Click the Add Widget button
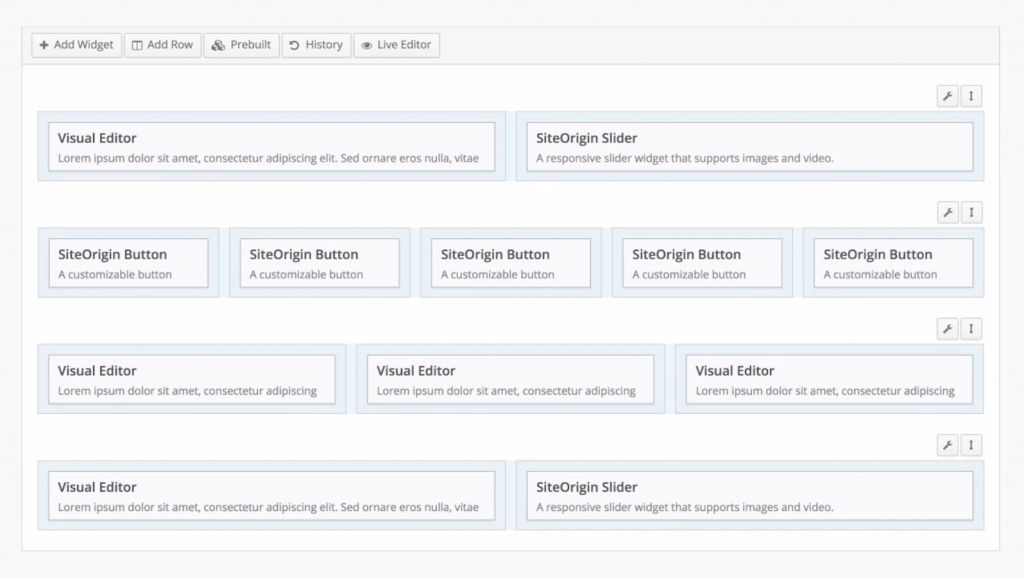This screenshot has width=1024, height=579. 77,45
